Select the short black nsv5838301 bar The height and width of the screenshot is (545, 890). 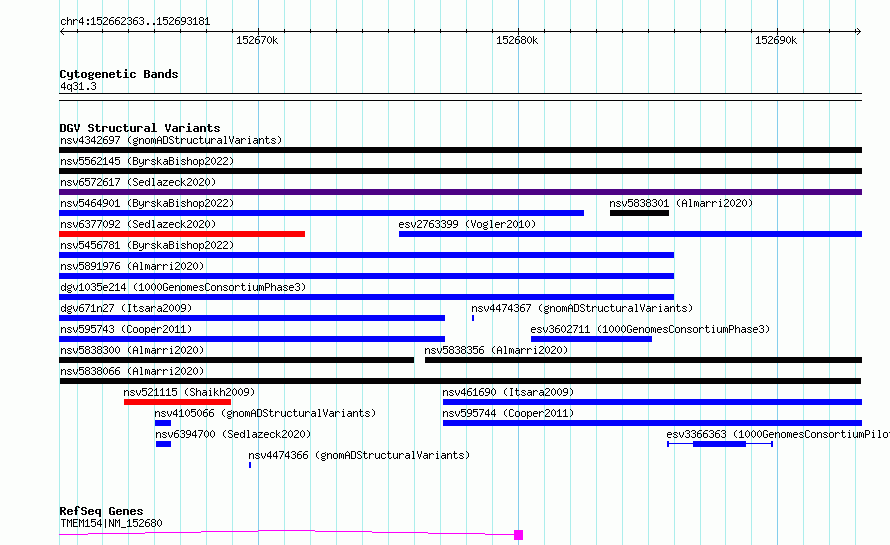640,213
